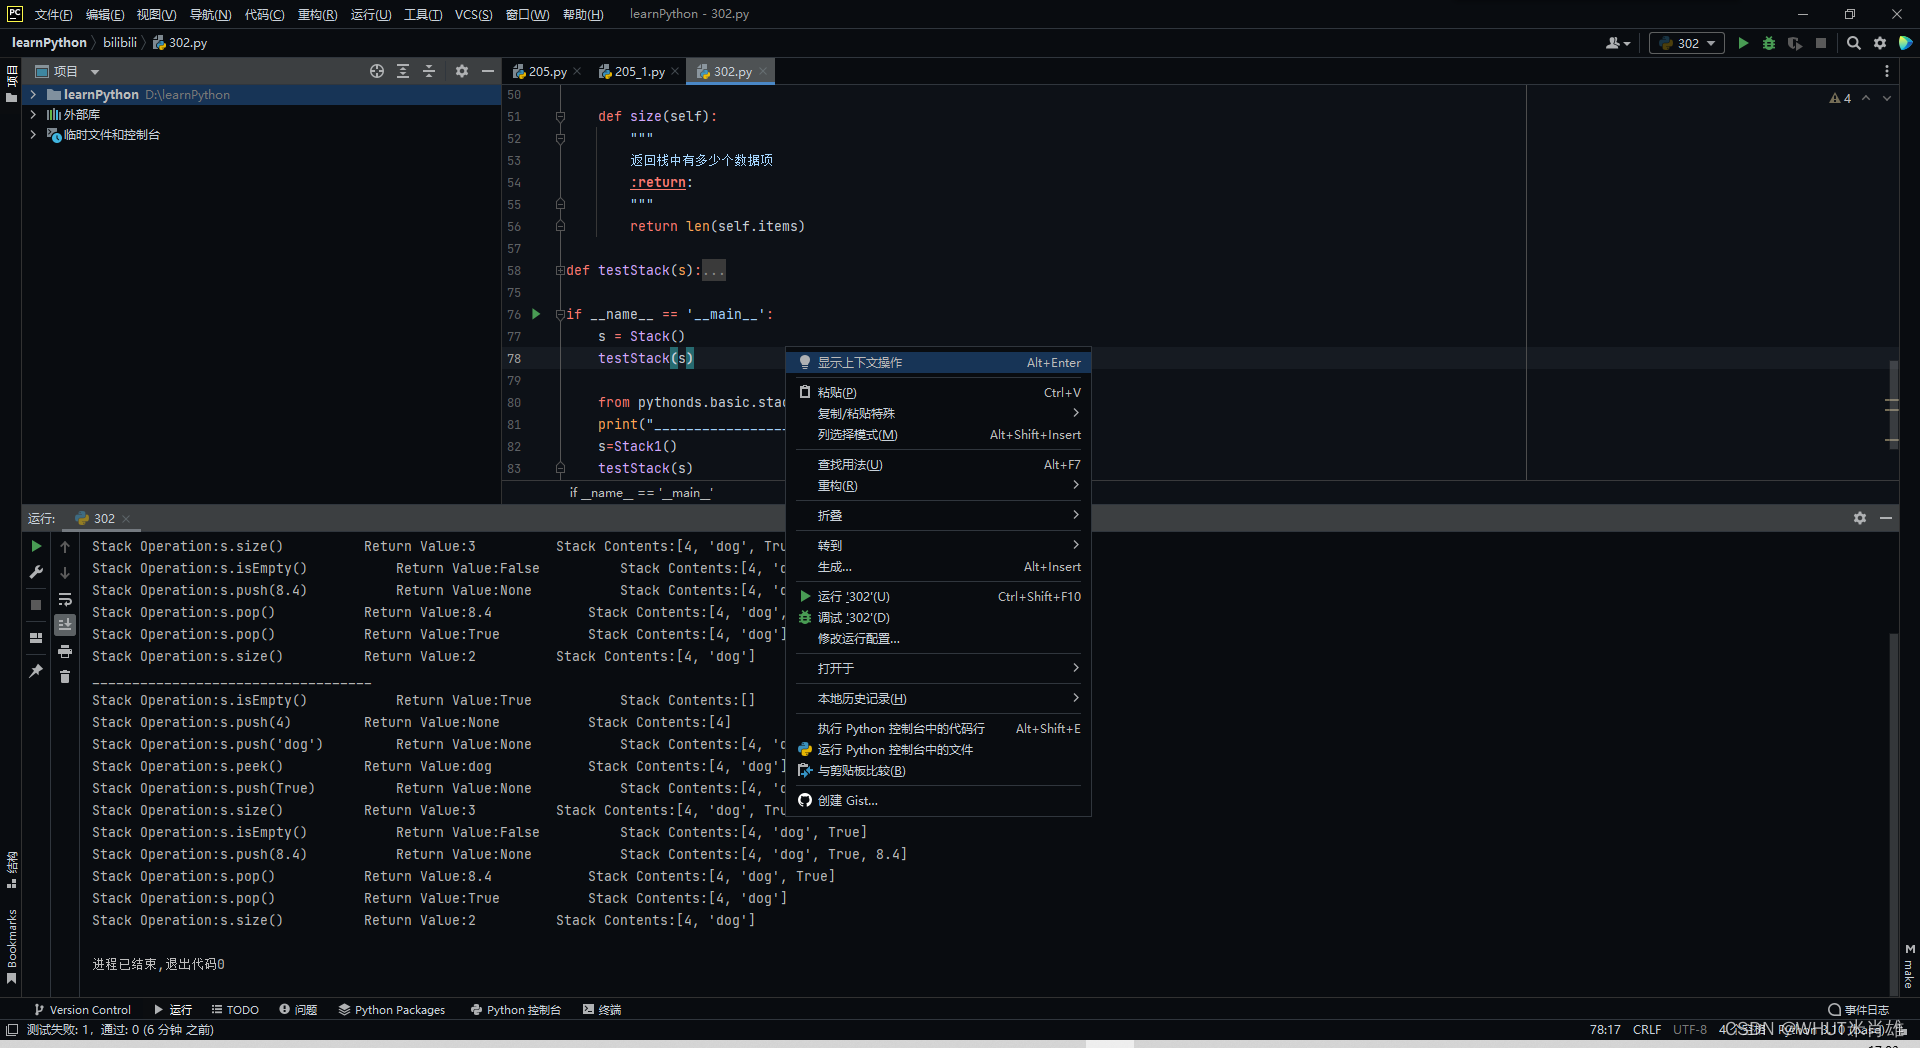Viewport: 1920px width, 1048px height.
Task: Toggle Soft-Wrap in the console toolbar
Action: 65,600
